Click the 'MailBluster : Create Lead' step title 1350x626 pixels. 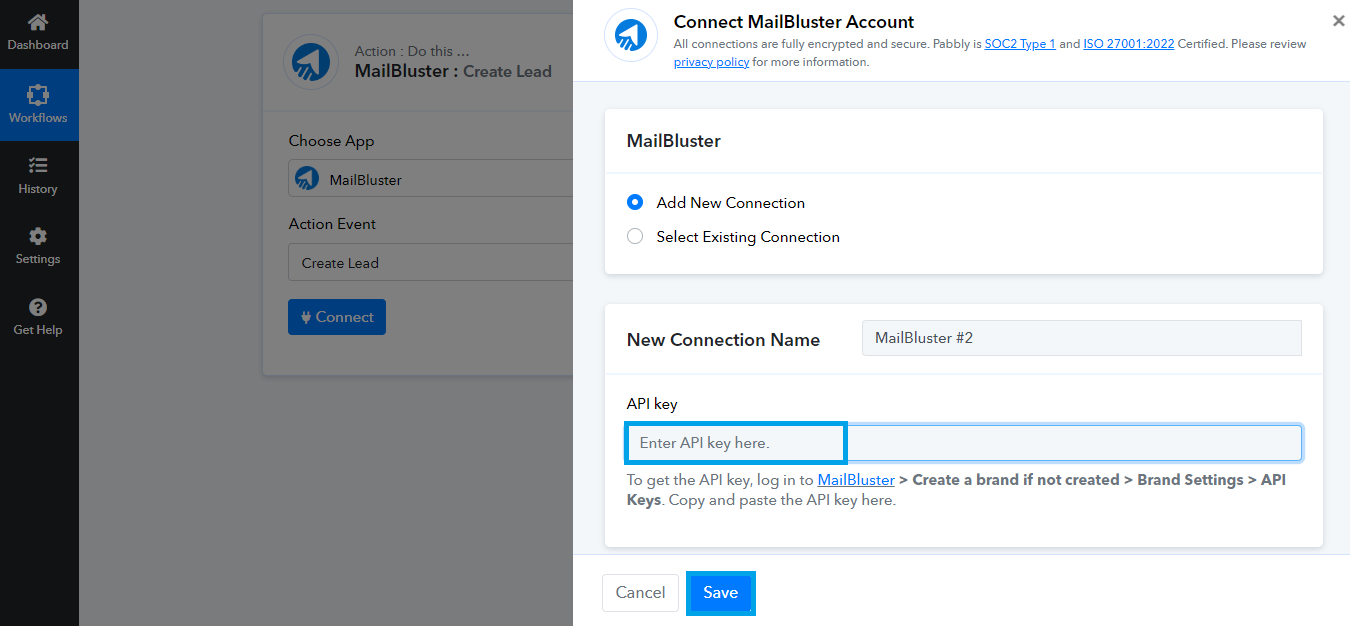pos(453,71)
